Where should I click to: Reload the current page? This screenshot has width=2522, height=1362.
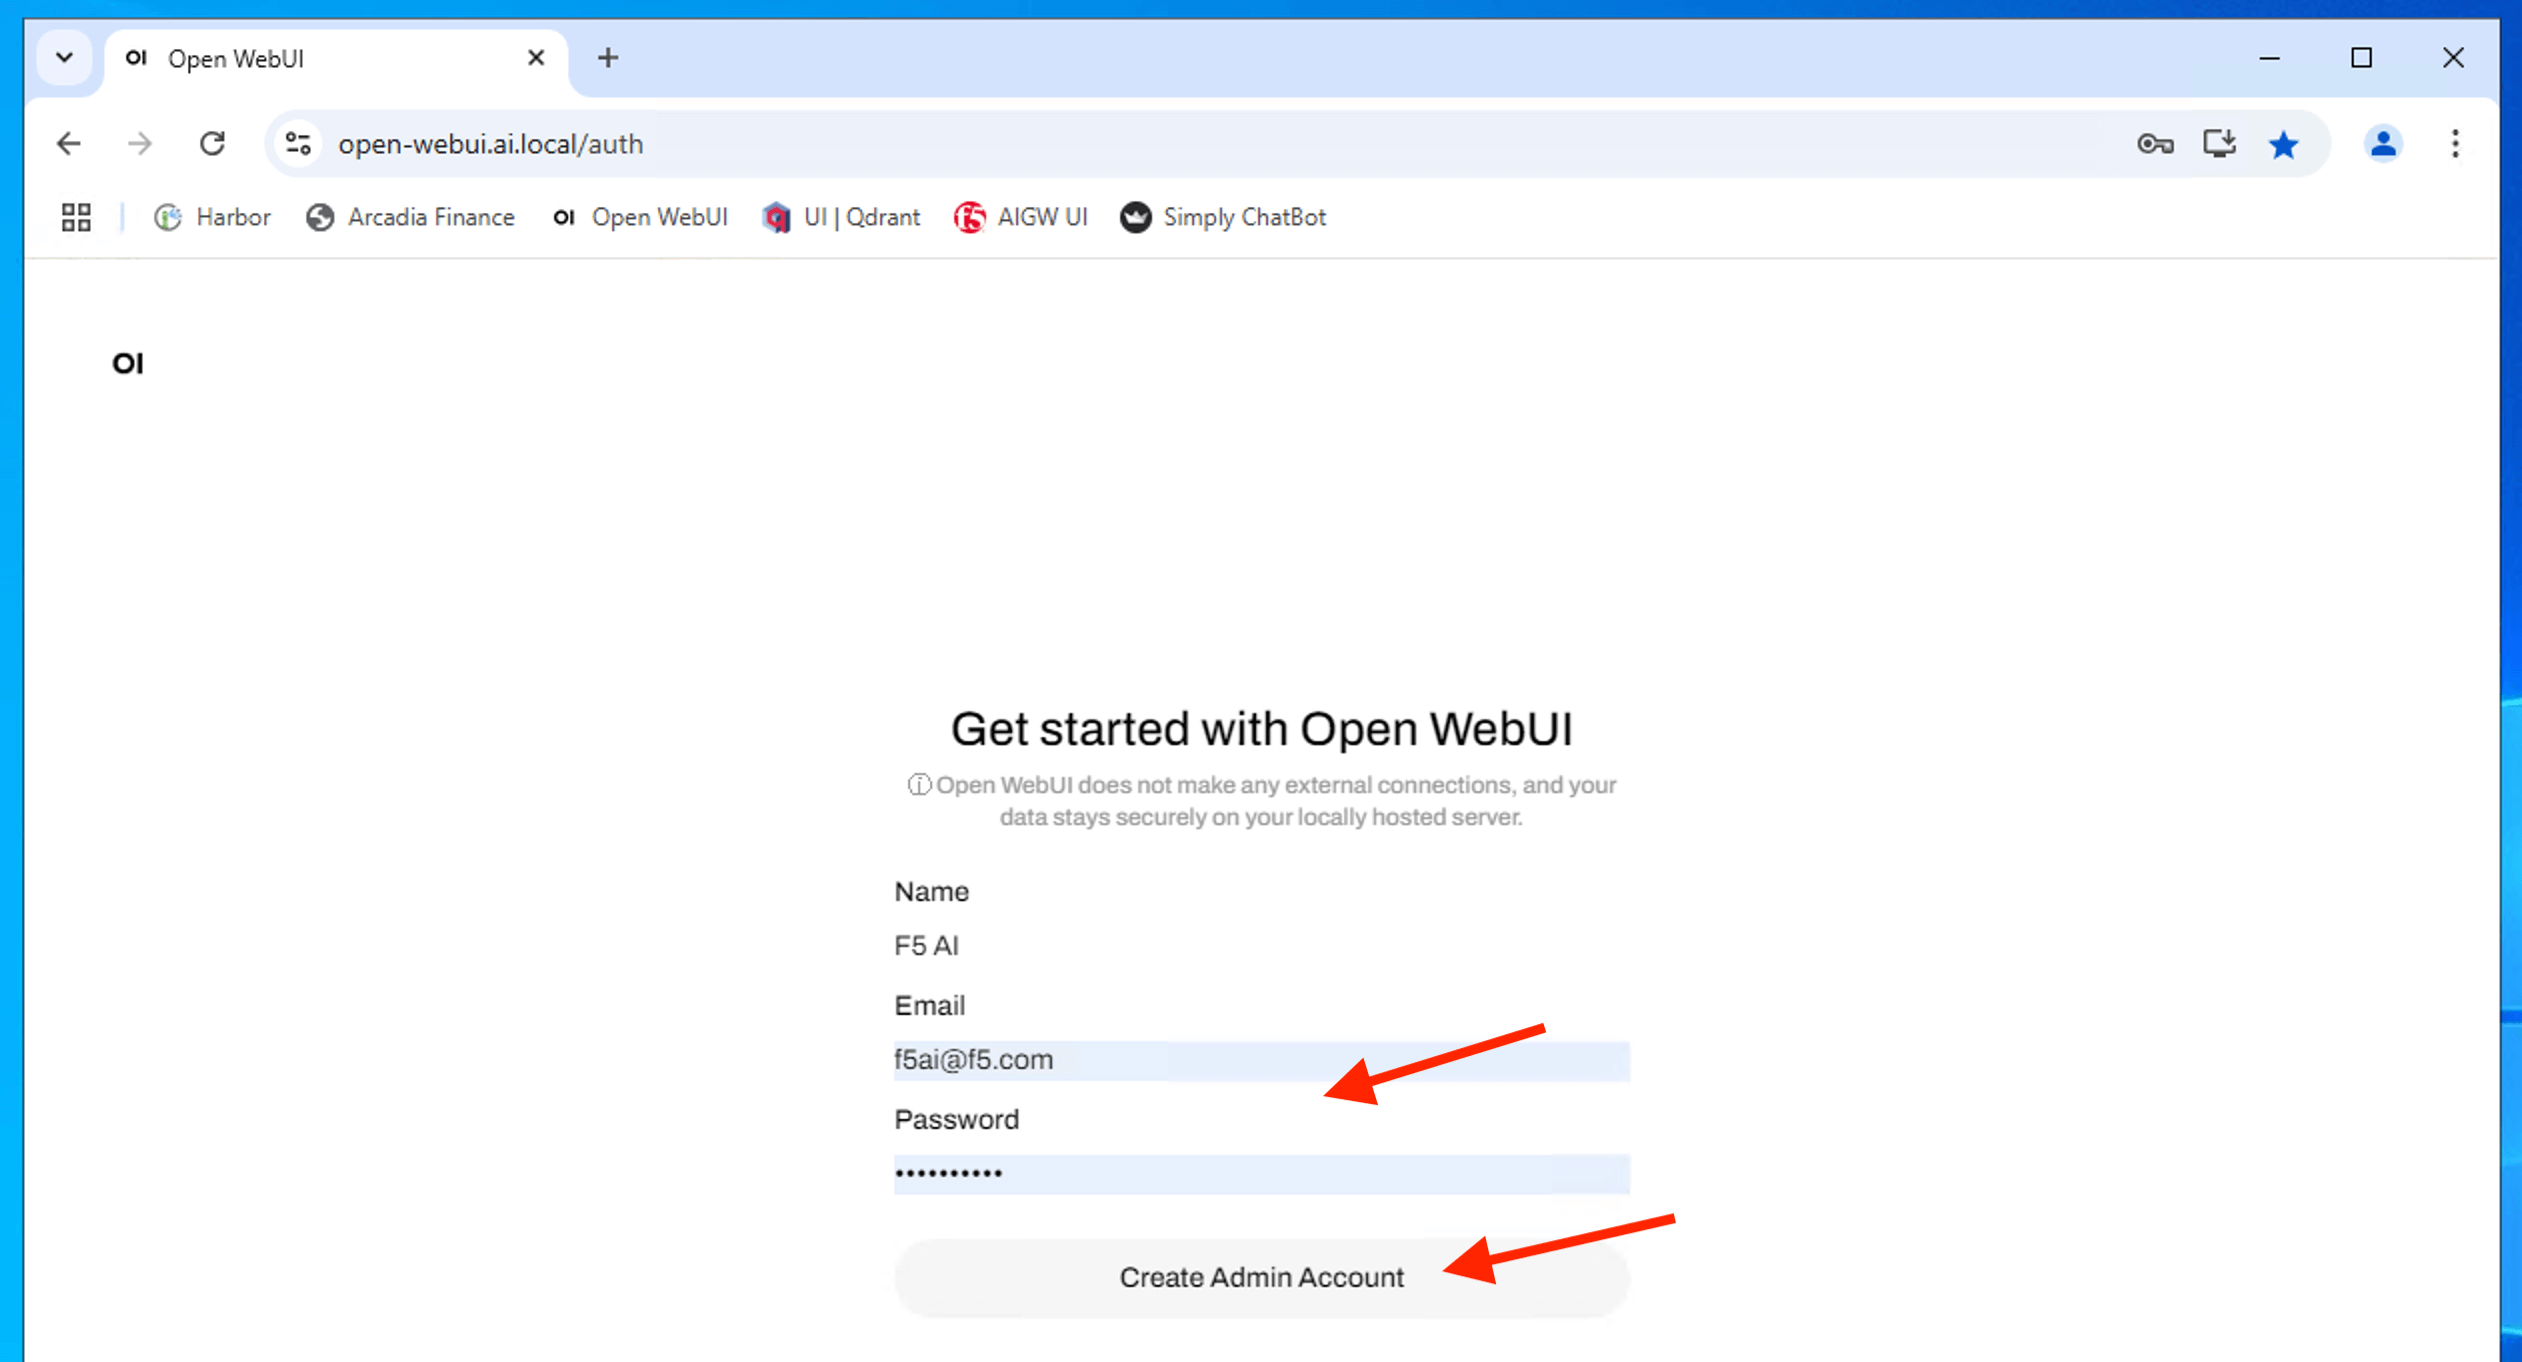click(x=212, y=144)
